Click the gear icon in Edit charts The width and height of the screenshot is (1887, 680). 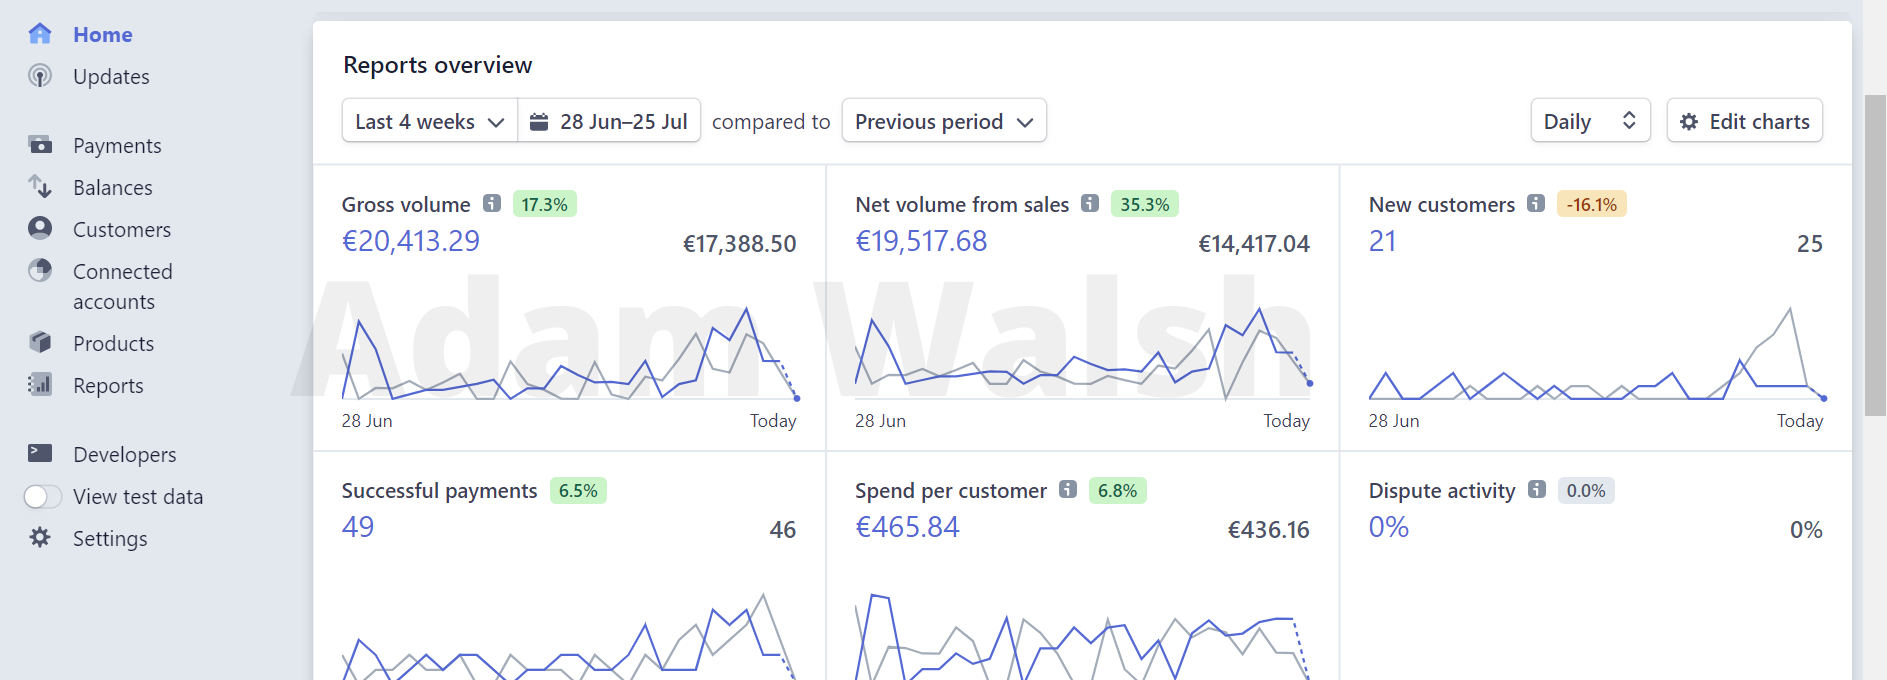click(1689, 121)
